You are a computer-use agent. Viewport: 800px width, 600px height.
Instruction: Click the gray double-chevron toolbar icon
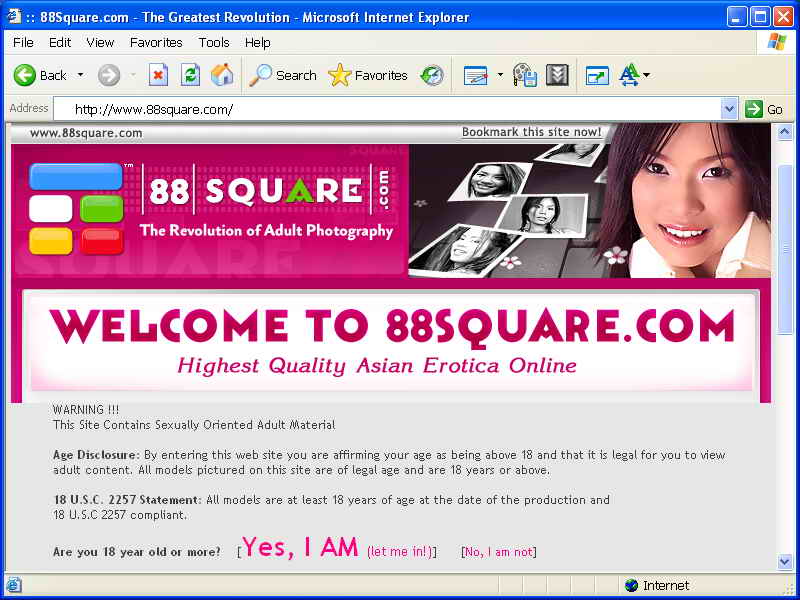[x=557, y=76]
